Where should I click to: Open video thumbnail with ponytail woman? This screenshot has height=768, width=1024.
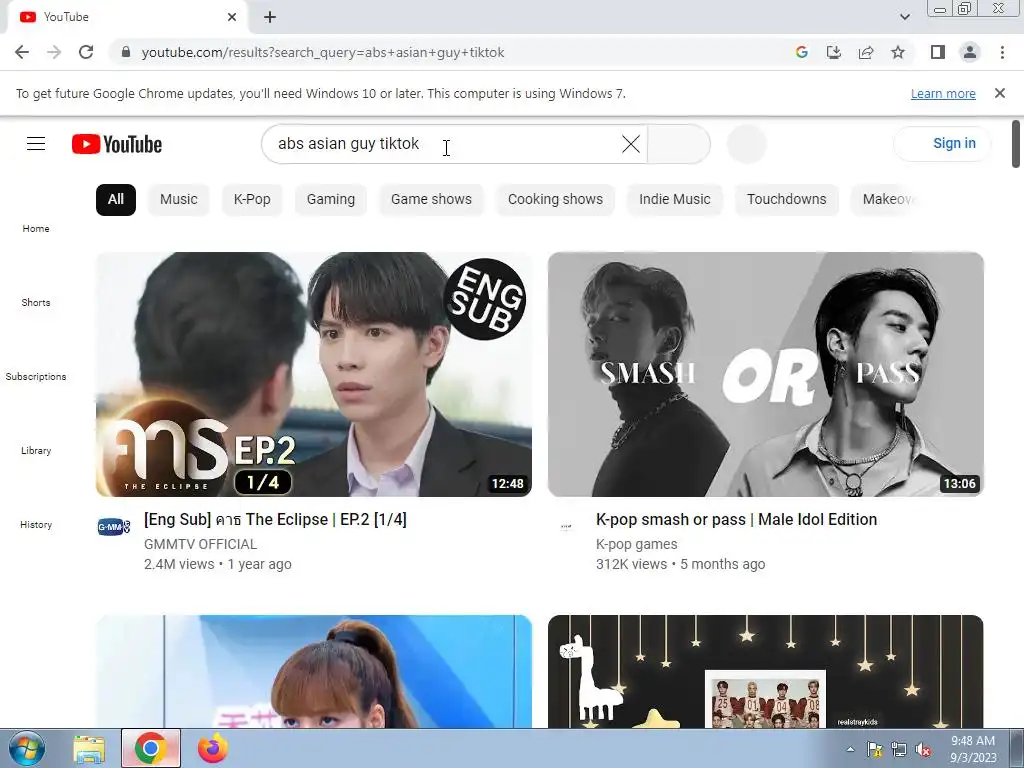click(x=313, y=671)
